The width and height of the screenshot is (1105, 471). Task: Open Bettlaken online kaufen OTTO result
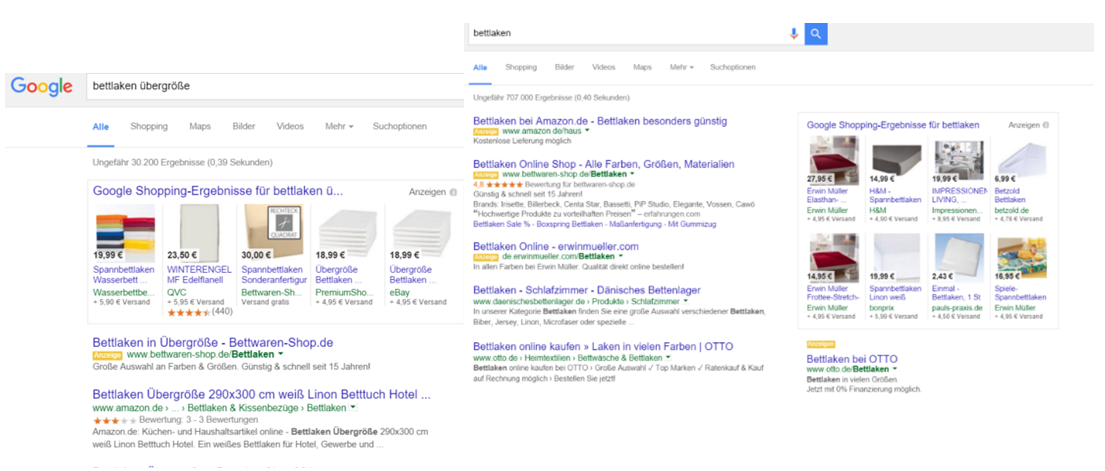[603, 347]
